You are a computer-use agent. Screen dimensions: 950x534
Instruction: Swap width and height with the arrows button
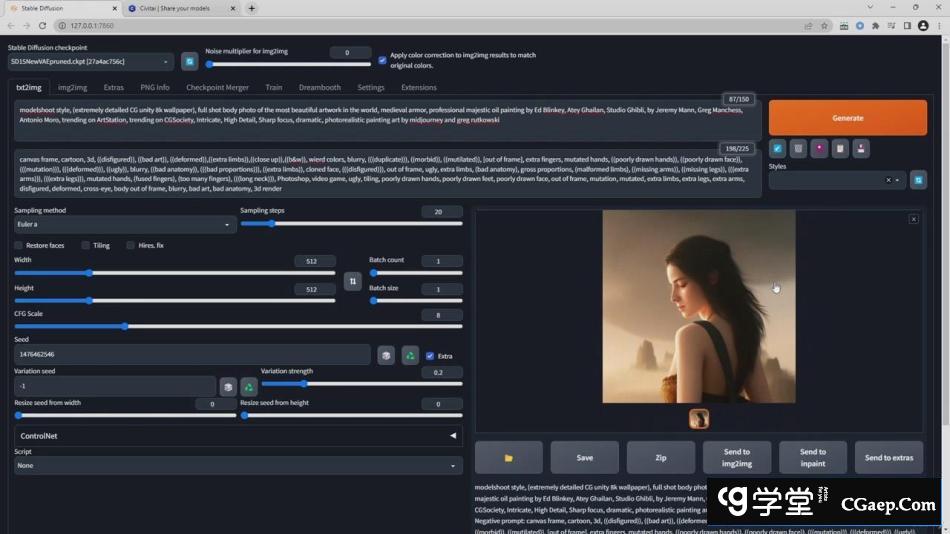(352, 281)
